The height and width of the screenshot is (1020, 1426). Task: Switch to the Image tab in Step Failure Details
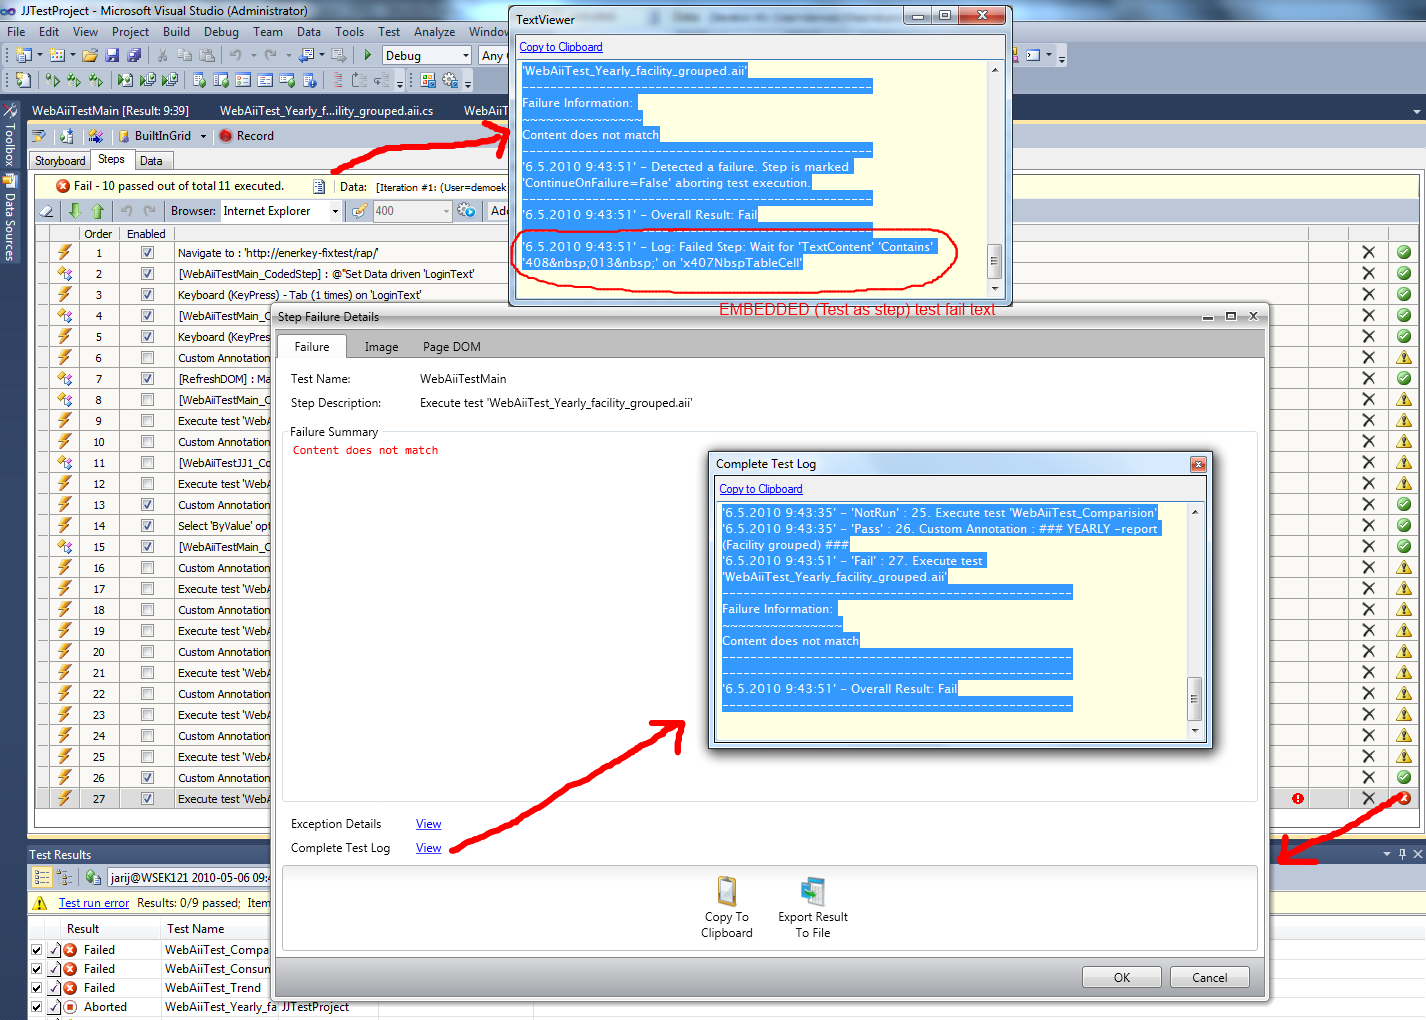[381, 347]
